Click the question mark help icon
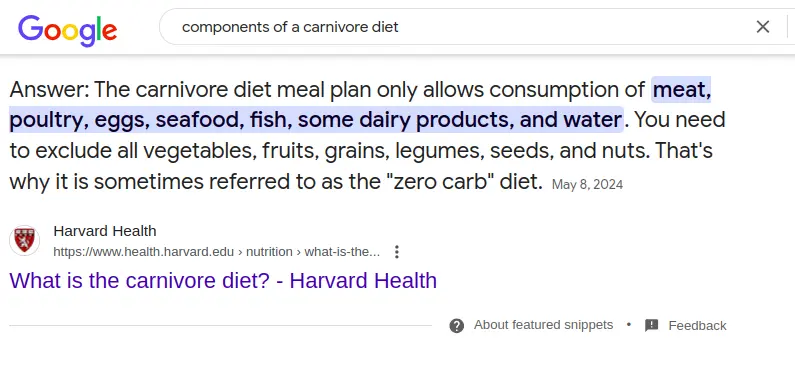The width and height of the screenshot is (795, 366). 456,325
